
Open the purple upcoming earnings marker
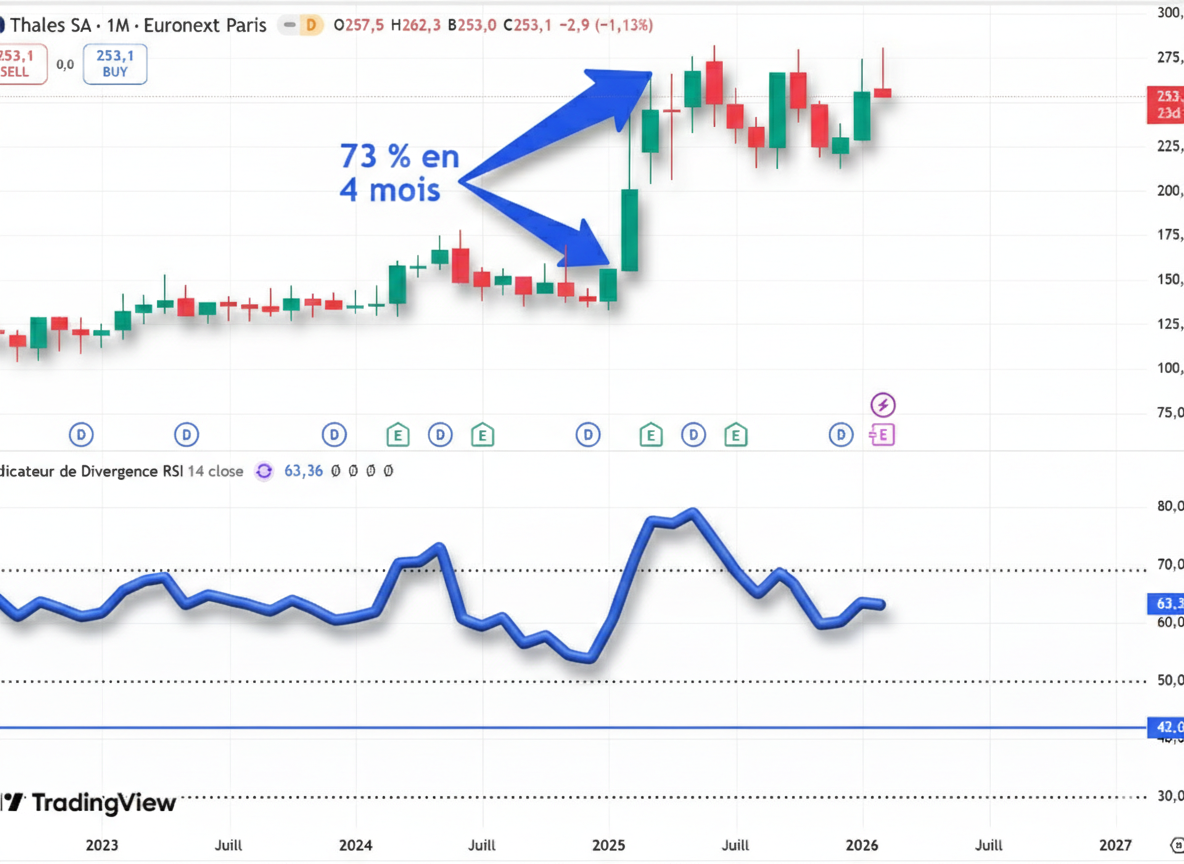point(882,435)
